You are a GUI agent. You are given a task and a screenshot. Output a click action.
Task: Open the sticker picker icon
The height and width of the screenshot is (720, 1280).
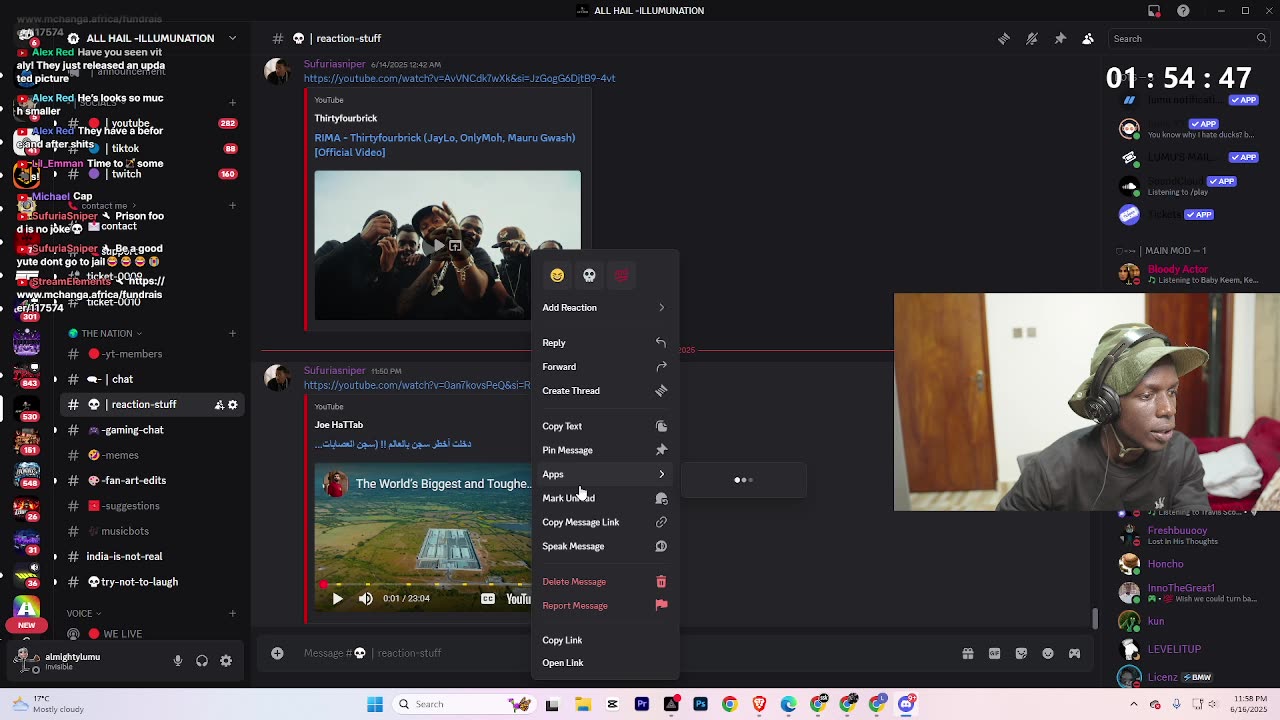click(1021, 654)
